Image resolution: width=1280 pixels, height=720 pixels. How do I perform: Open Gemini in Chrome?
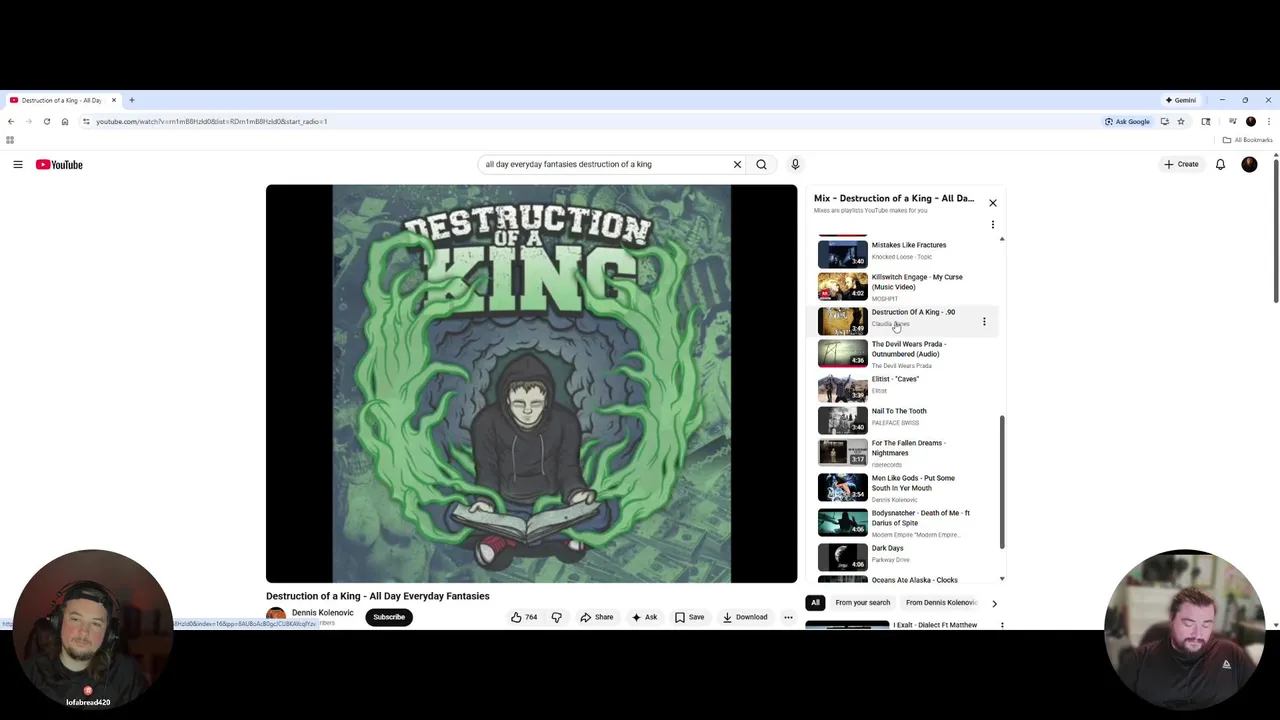[x=1181, y=100]
